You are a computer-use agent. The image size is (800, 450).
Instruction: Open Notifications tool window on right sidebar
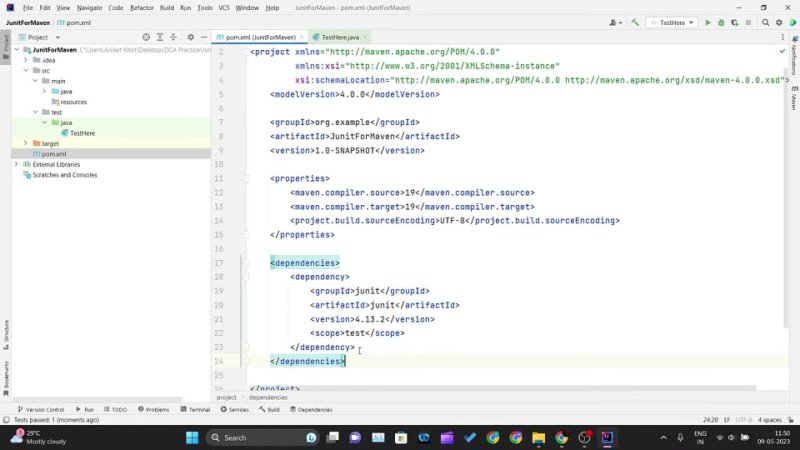[794, 56]
